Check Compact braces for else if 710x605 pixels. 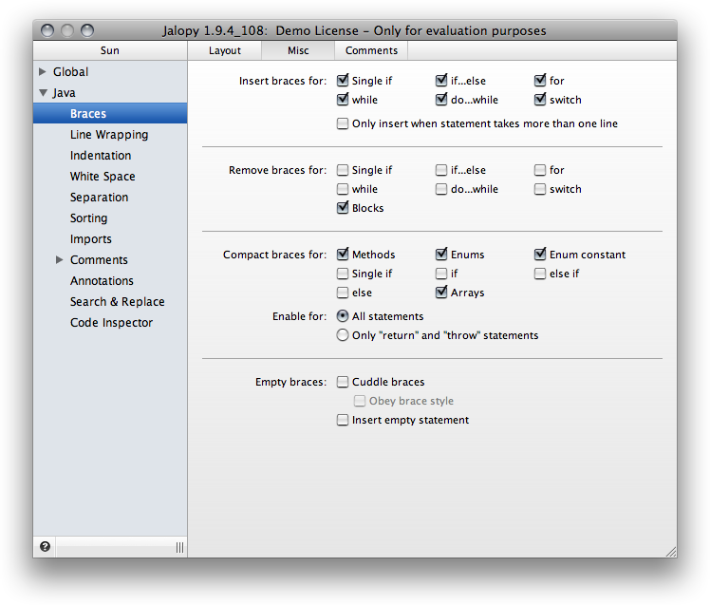coord(540,274)
